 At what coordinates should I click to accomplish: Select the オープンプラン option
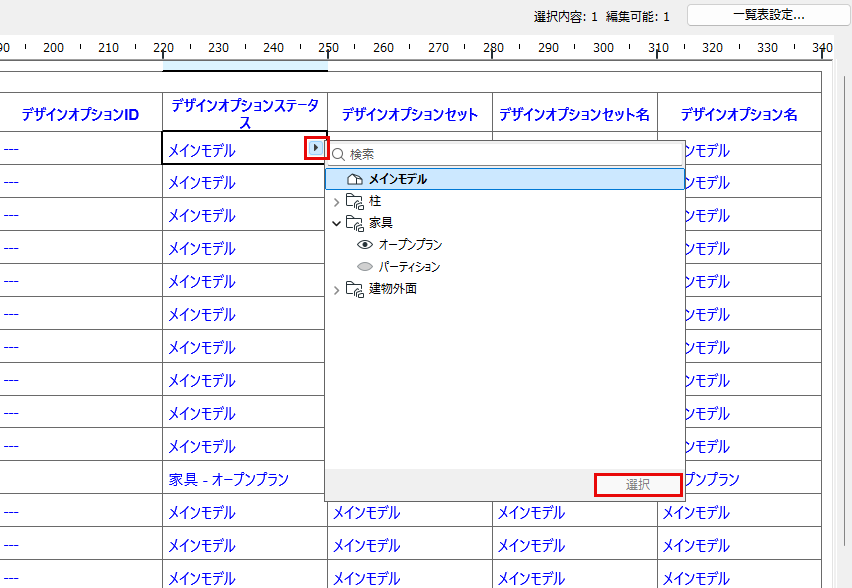click(x=410, y=245)
